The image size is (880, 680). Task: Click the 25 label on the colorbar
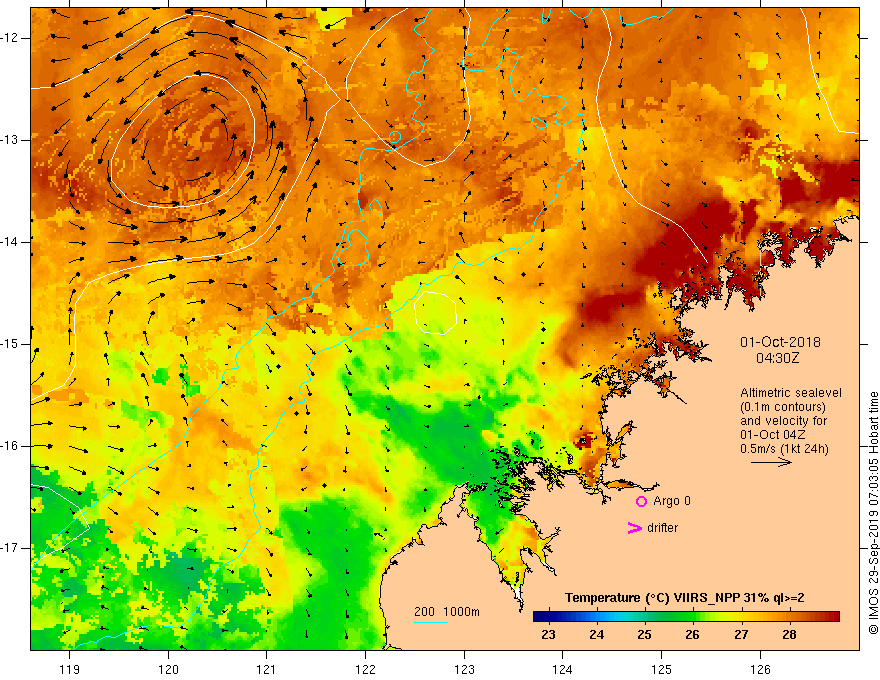[x=644, y=635]
